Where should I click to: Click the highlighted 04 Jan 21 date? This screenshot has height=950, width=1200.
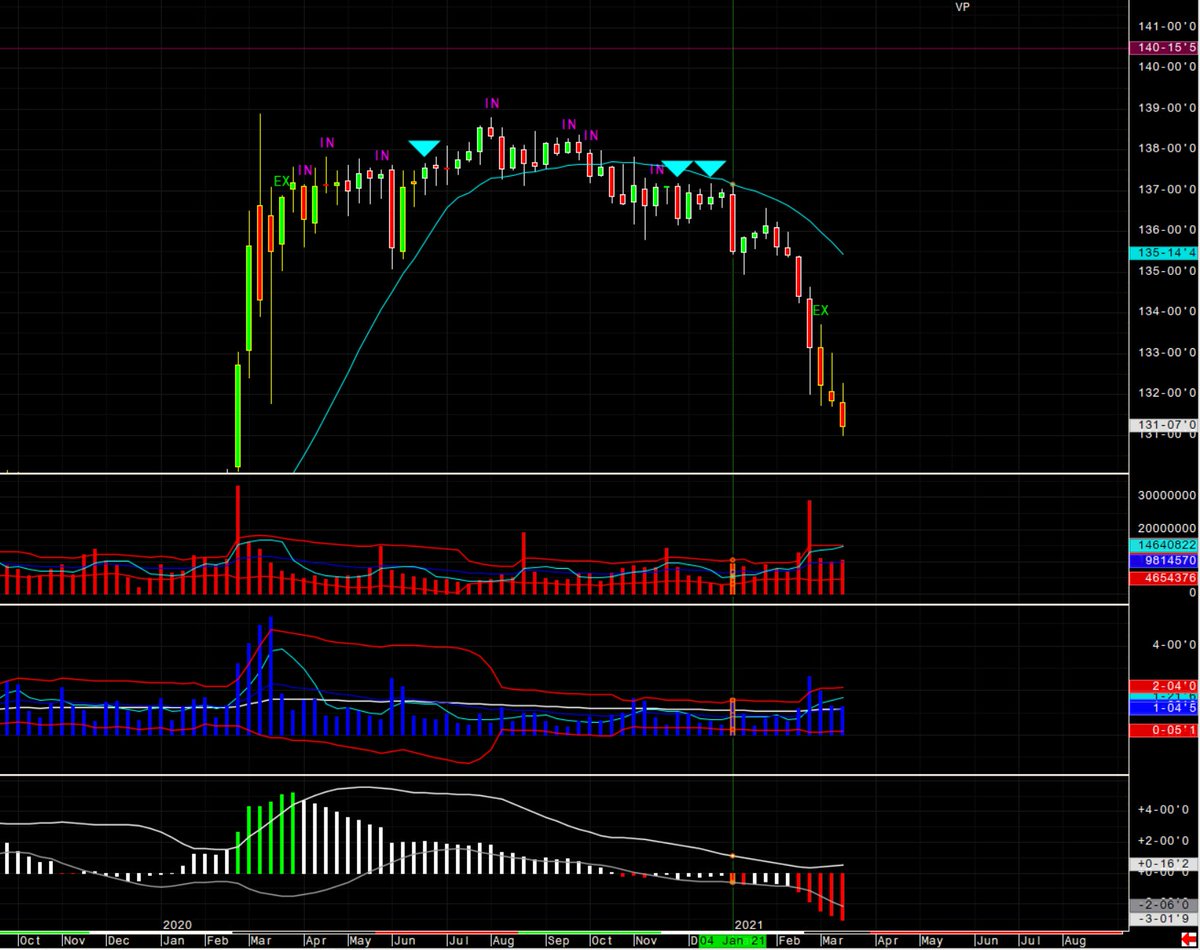click(733, 941)
